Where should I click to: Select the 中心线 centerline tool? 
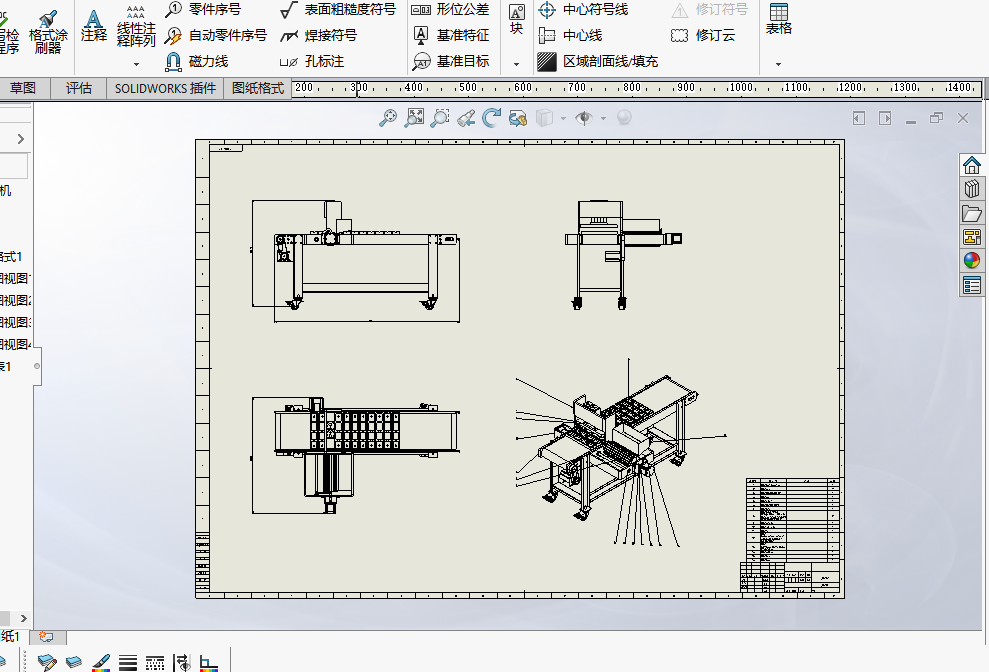pyautogui.click(x=570, y=35)
